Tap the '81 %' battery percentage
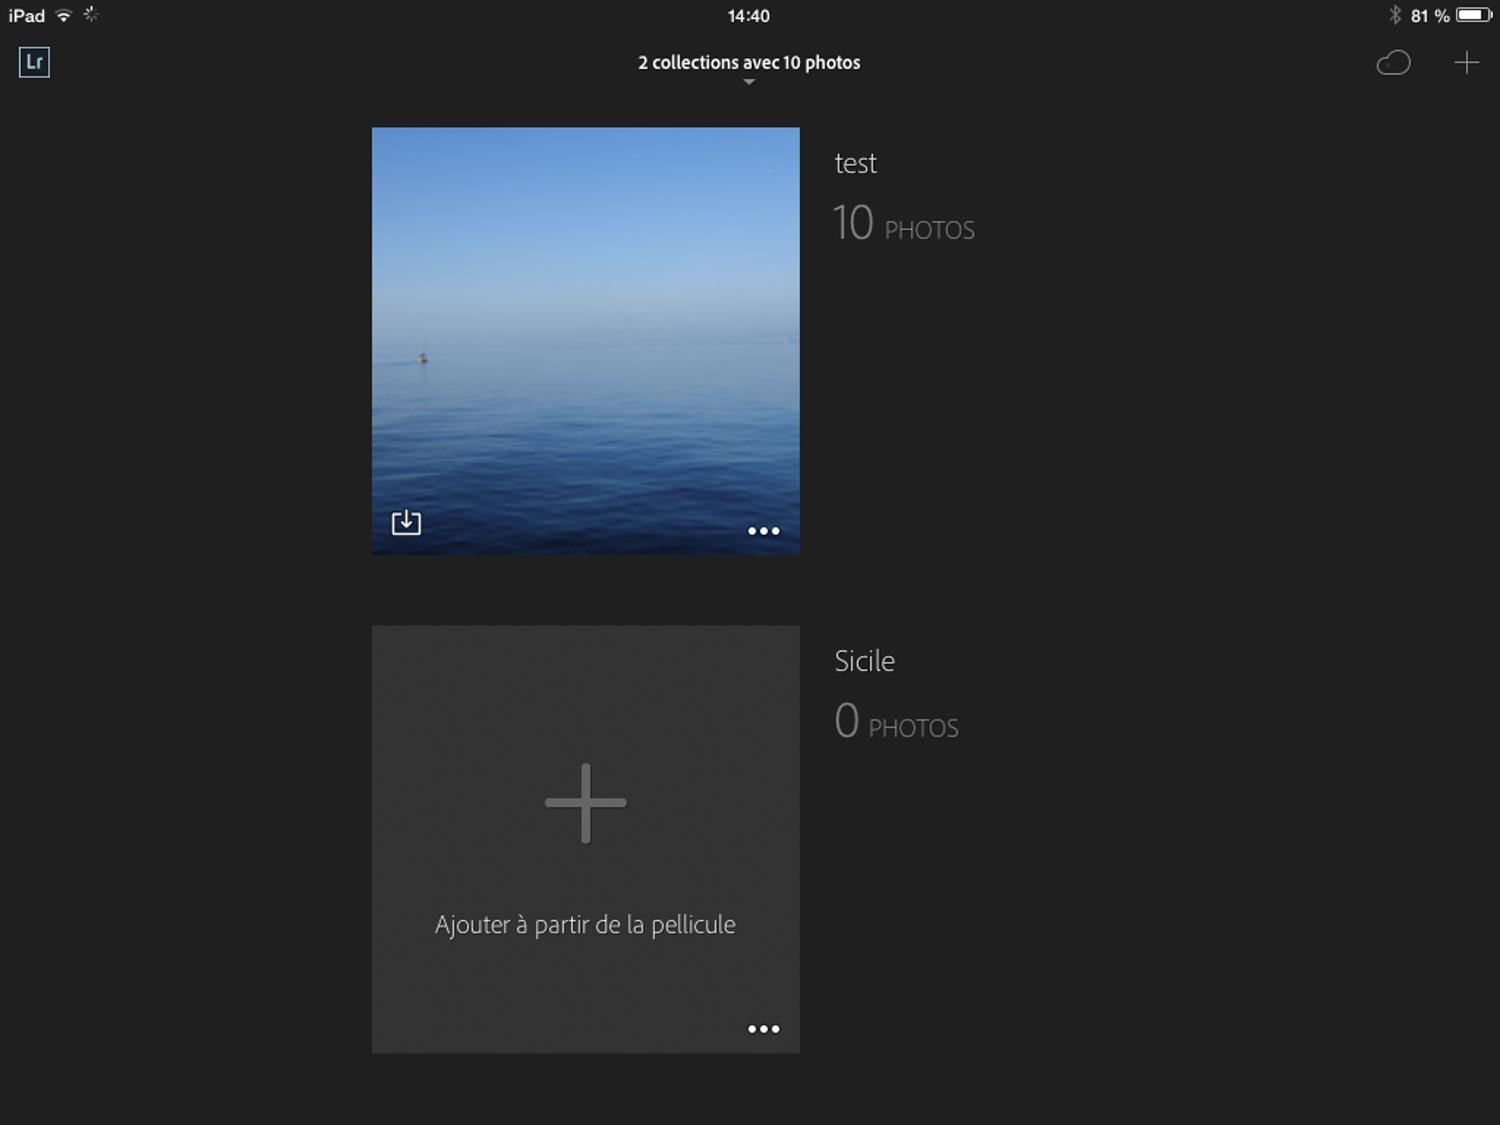The height and width of the screenshot is (1125, 1500). [x=1430, y=16]
